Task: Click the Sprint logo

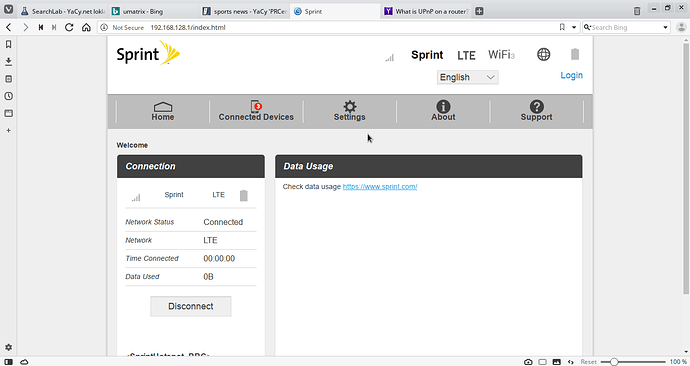Action: point(148,54)
